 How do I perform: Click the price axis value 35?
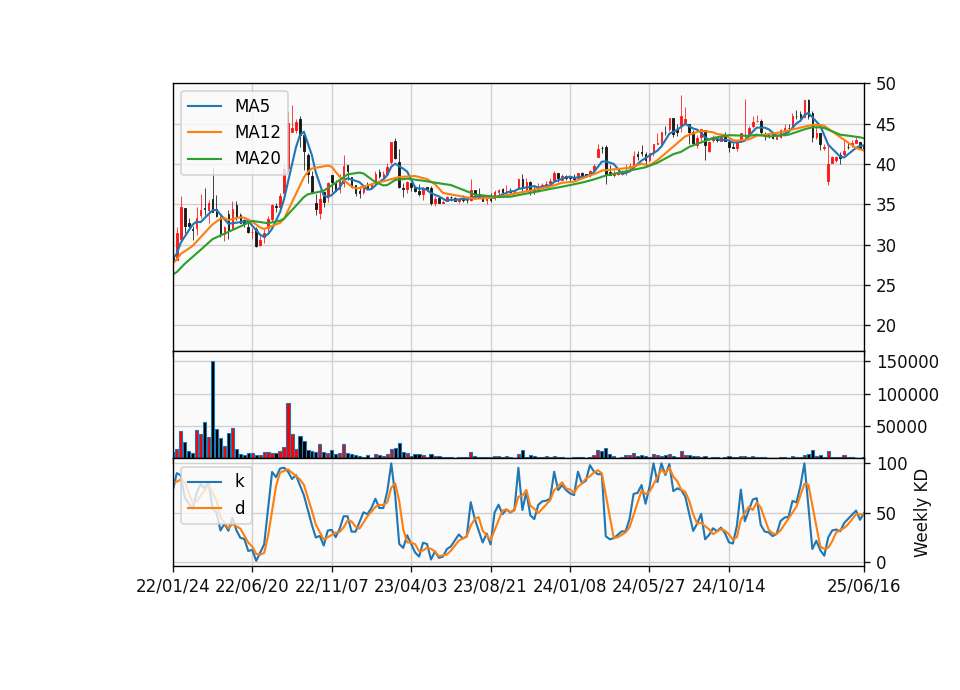[x=885, y=205]
